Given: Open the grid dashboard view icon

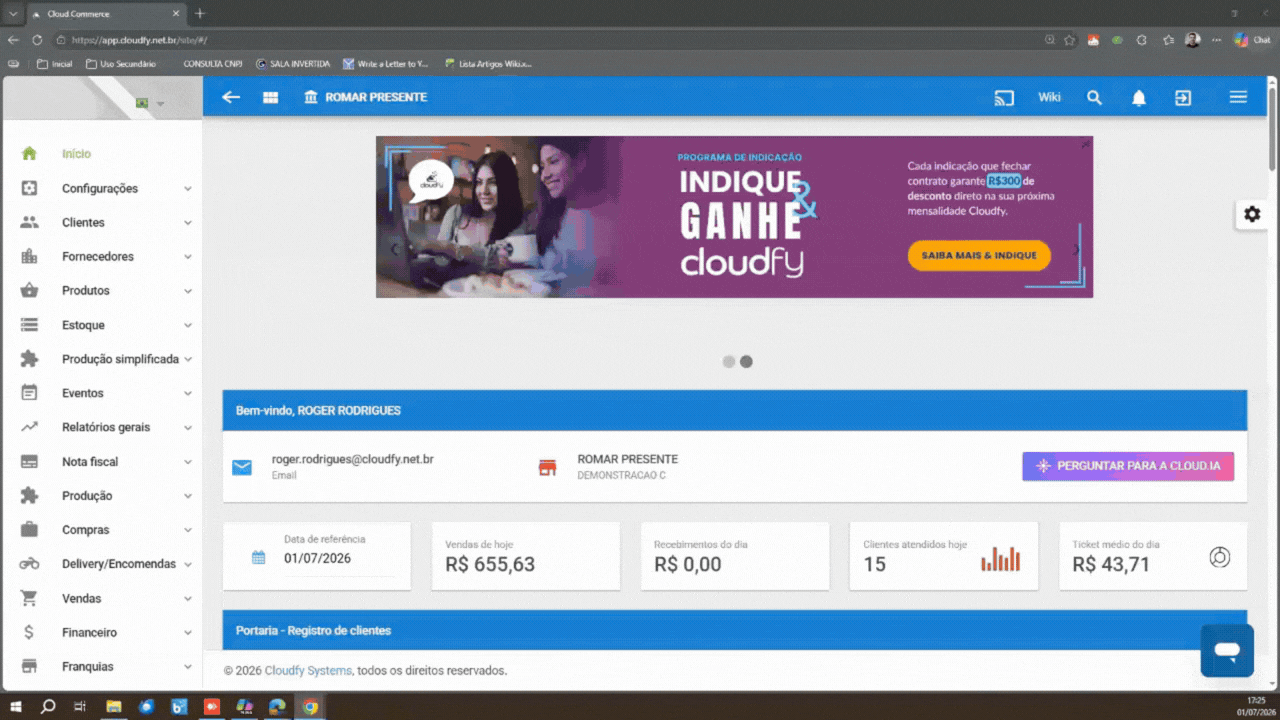Looking at the screenshot, I should click(270, 97).
